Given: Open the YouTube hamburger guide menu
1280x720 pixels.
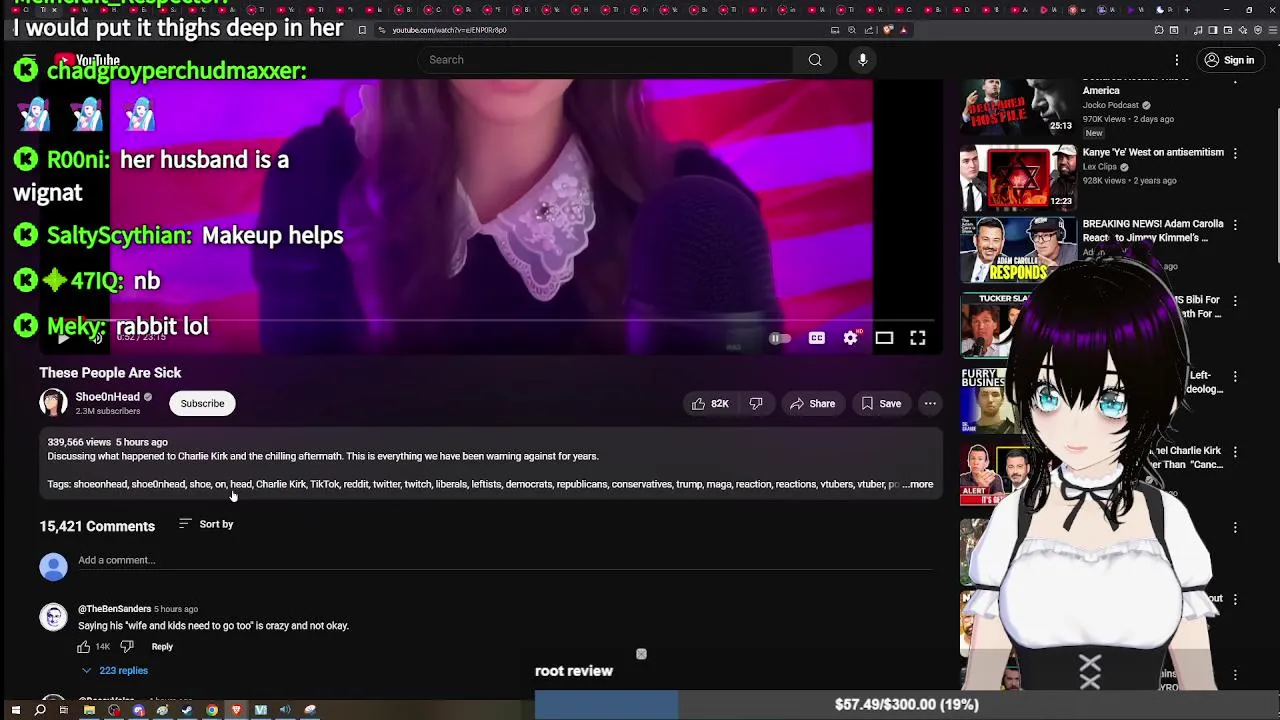Looking at the screenshot, I should tap(28, 60).
